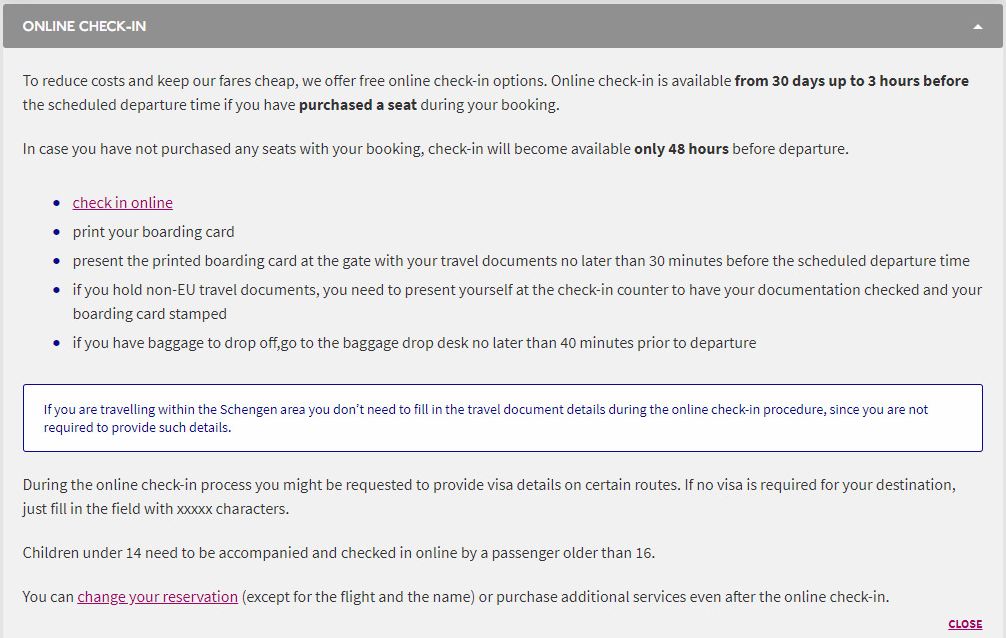This screenshot has height=638, width=1006.
Task: Click the CLOSE link at bottom right
Action: tap(965, 624)
